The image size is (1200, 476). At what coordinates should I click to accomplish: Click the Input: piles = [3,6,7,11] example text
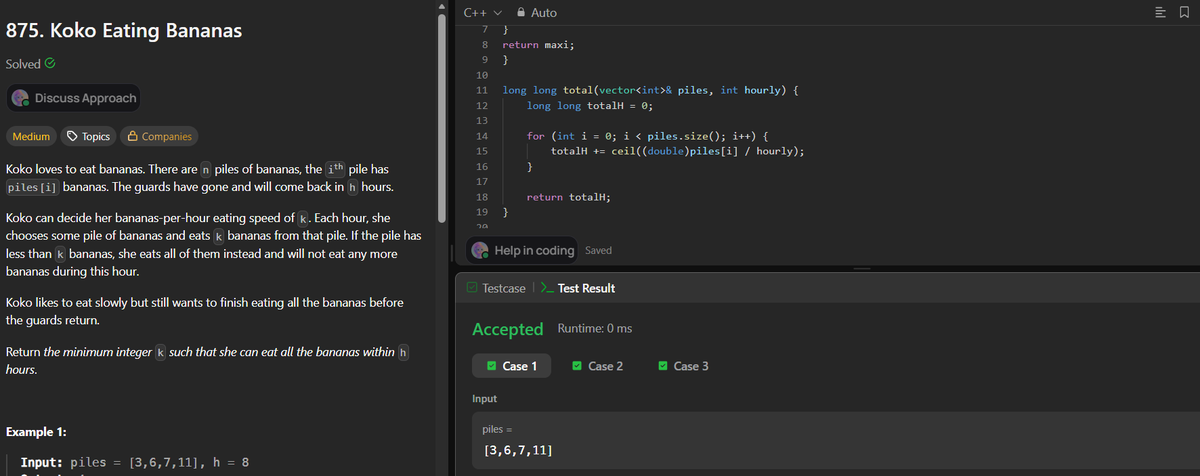135,463
